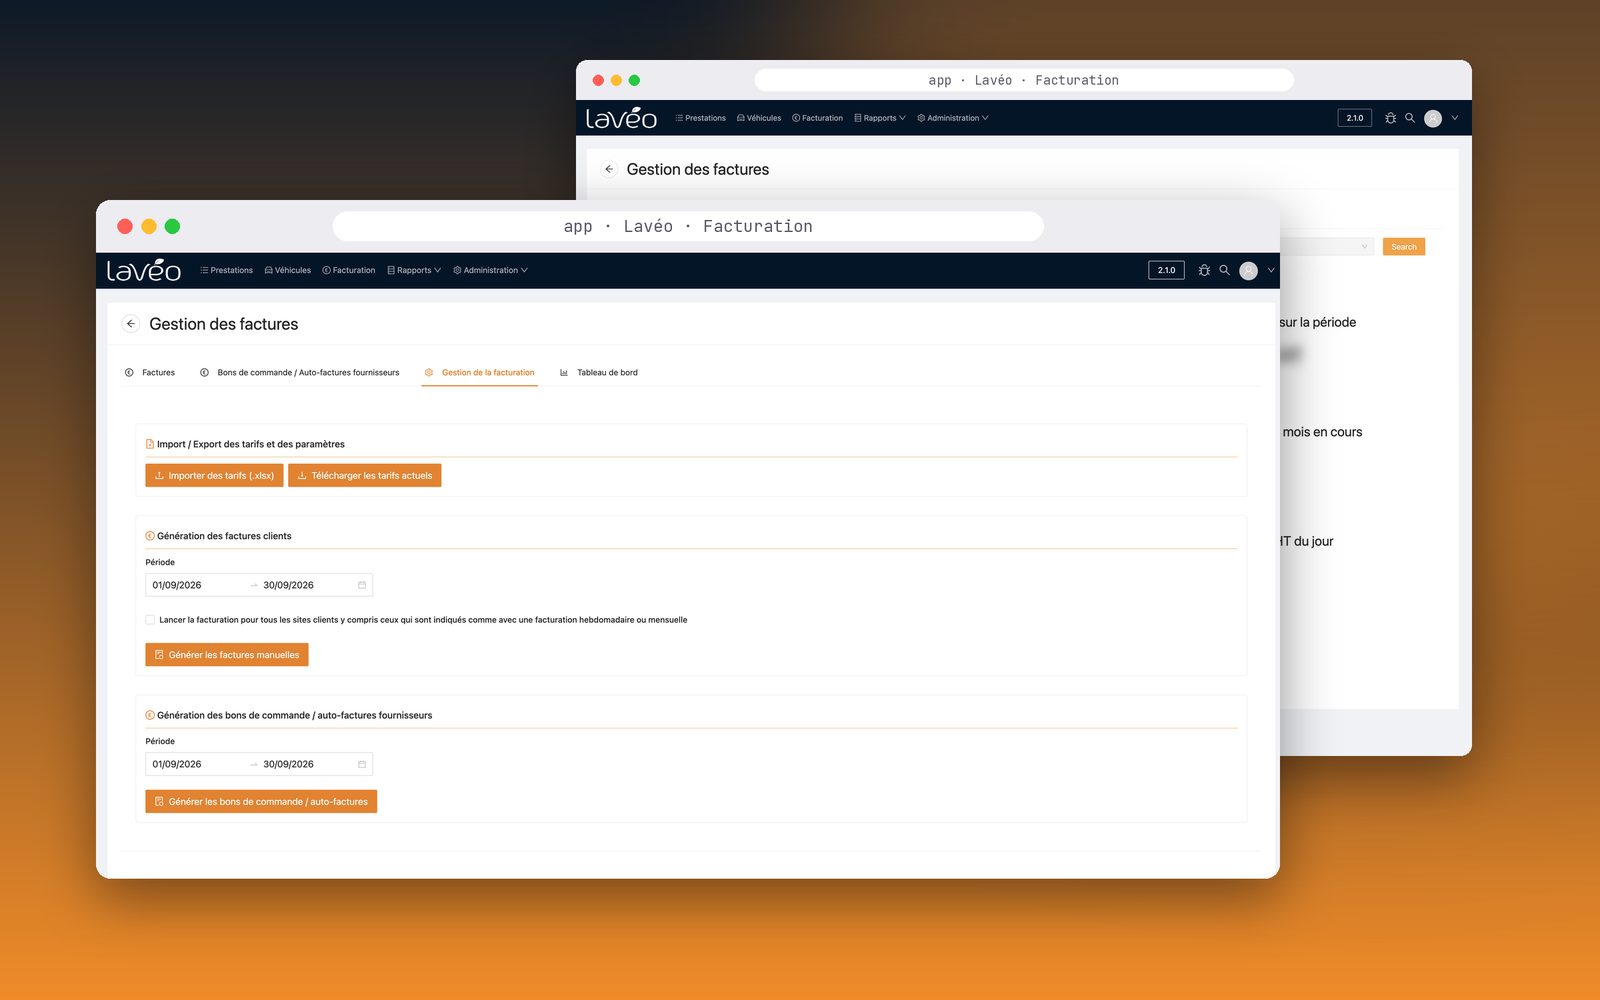The image size is (1600, 1000).
Task: Click the Lavéo logo in the back window
Action: pos(621,118)
